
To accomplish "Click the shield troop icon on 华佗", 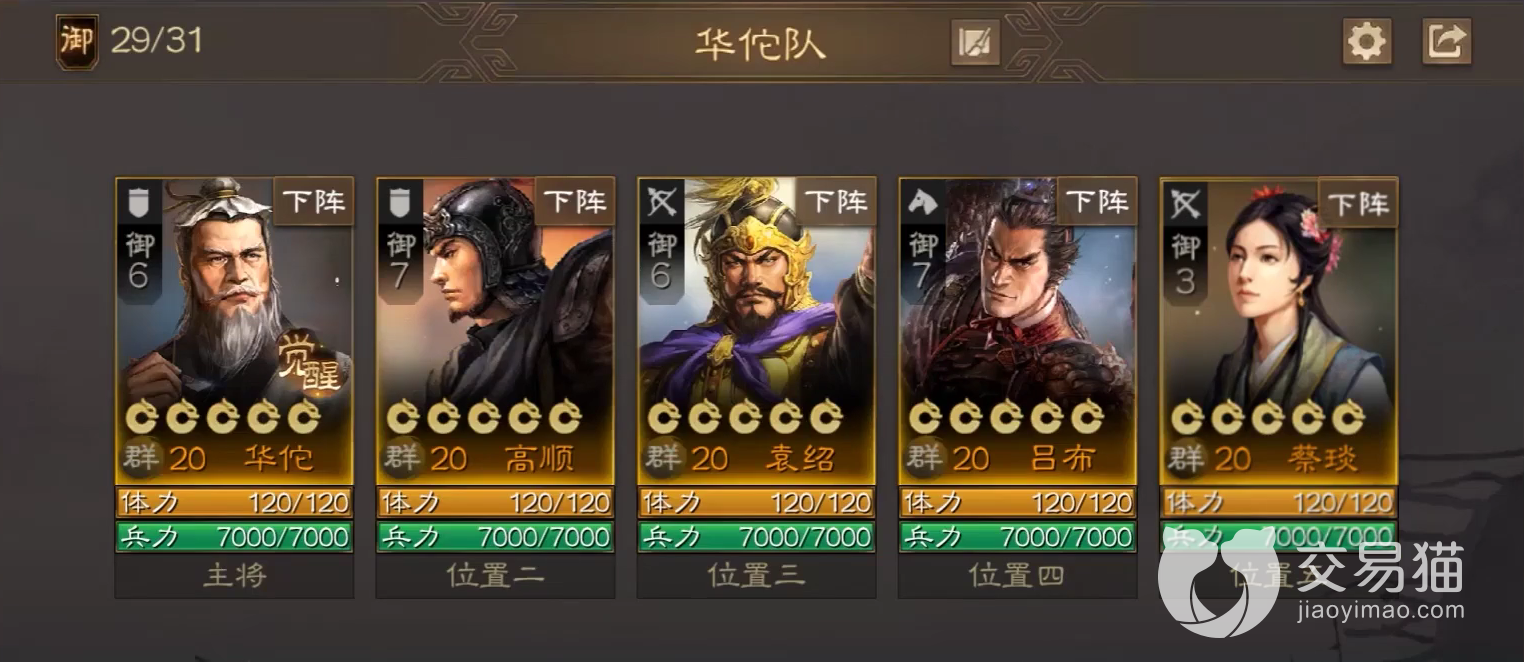I will 139,203.
